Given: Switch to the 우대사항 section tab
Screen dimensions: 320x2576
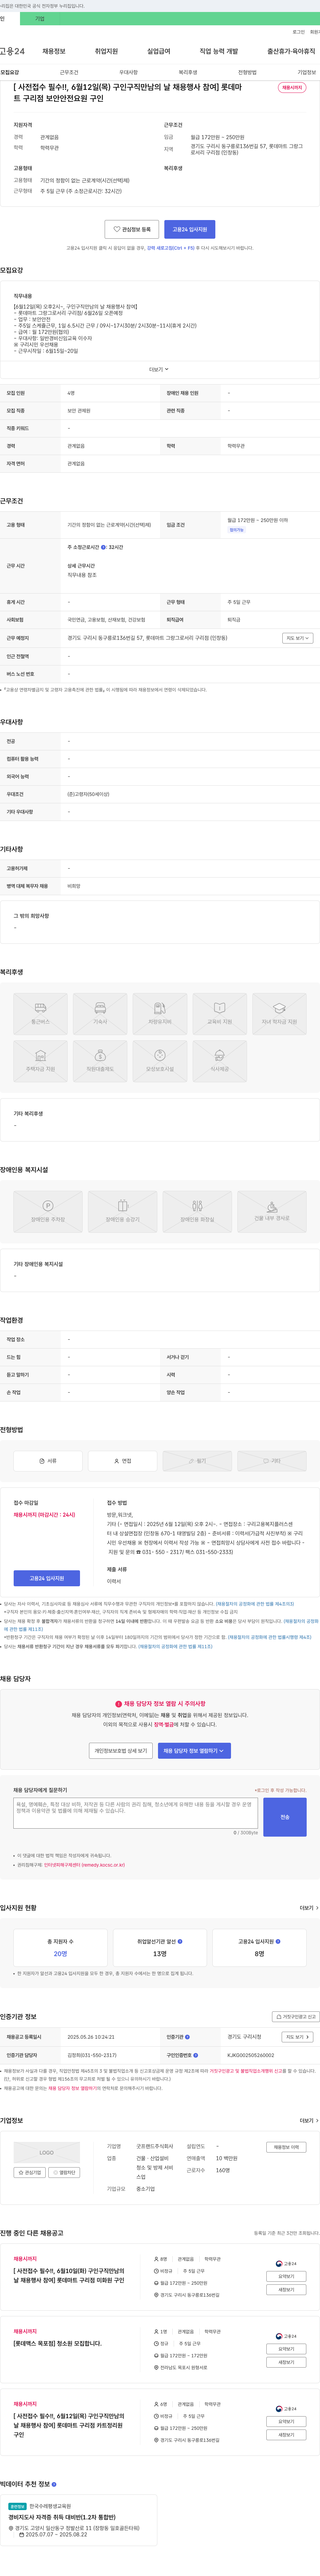Looking at the screenshot, I should (128, 72).
